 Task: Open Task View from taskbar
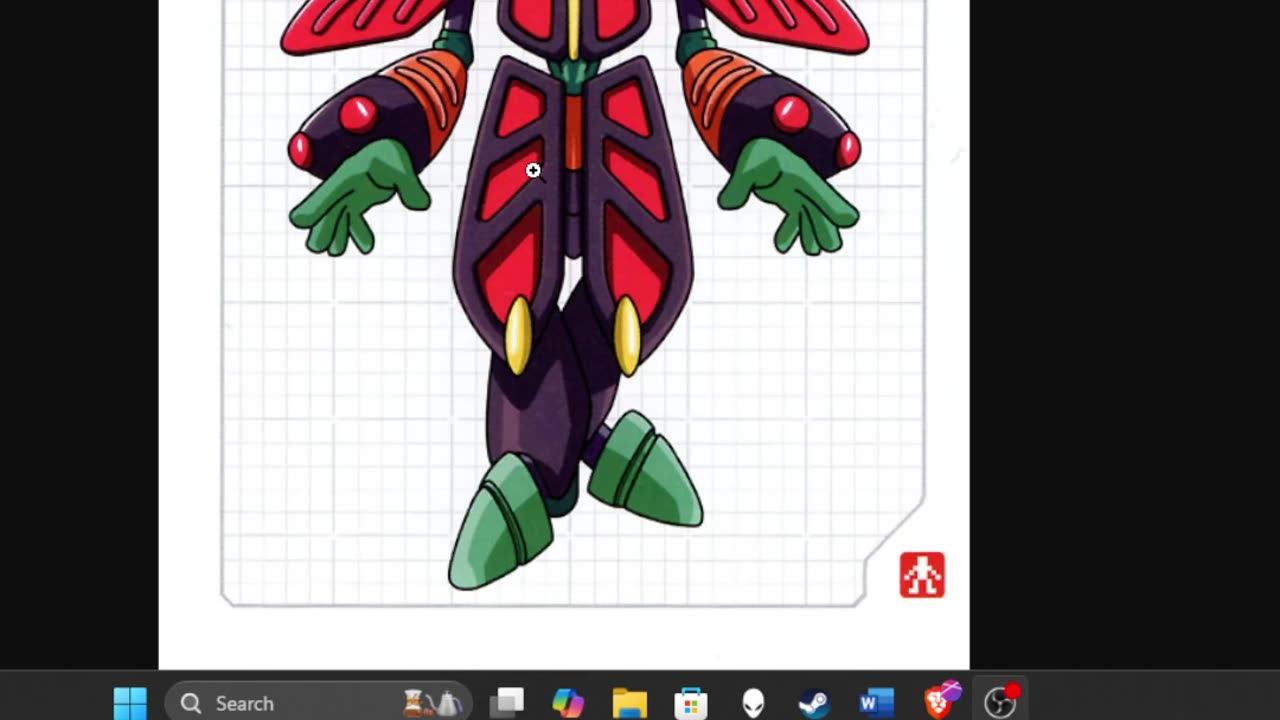[507, 703]
